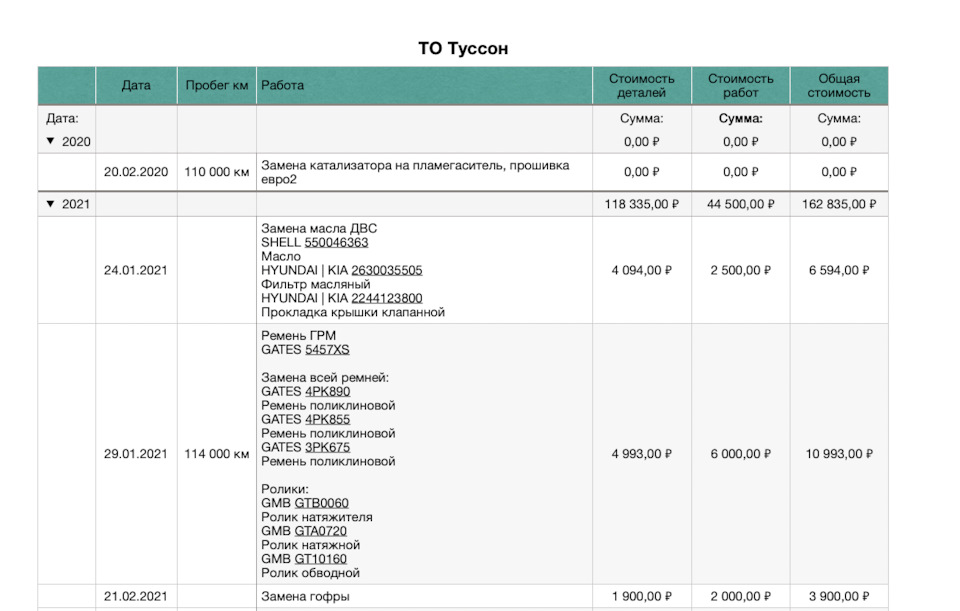Select the total cost 3 900,00 ₽
Viewport: 960px width, 611px height.
(x=839, y=596)
